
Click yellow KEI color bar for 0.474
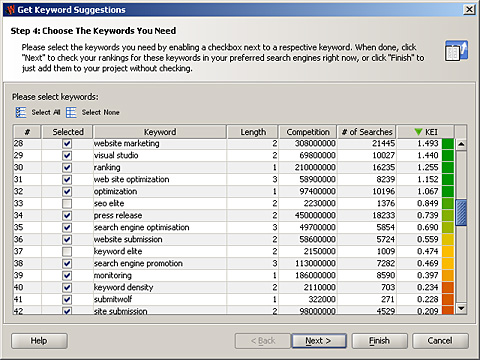pyautogui.click(x=448, y=252)
